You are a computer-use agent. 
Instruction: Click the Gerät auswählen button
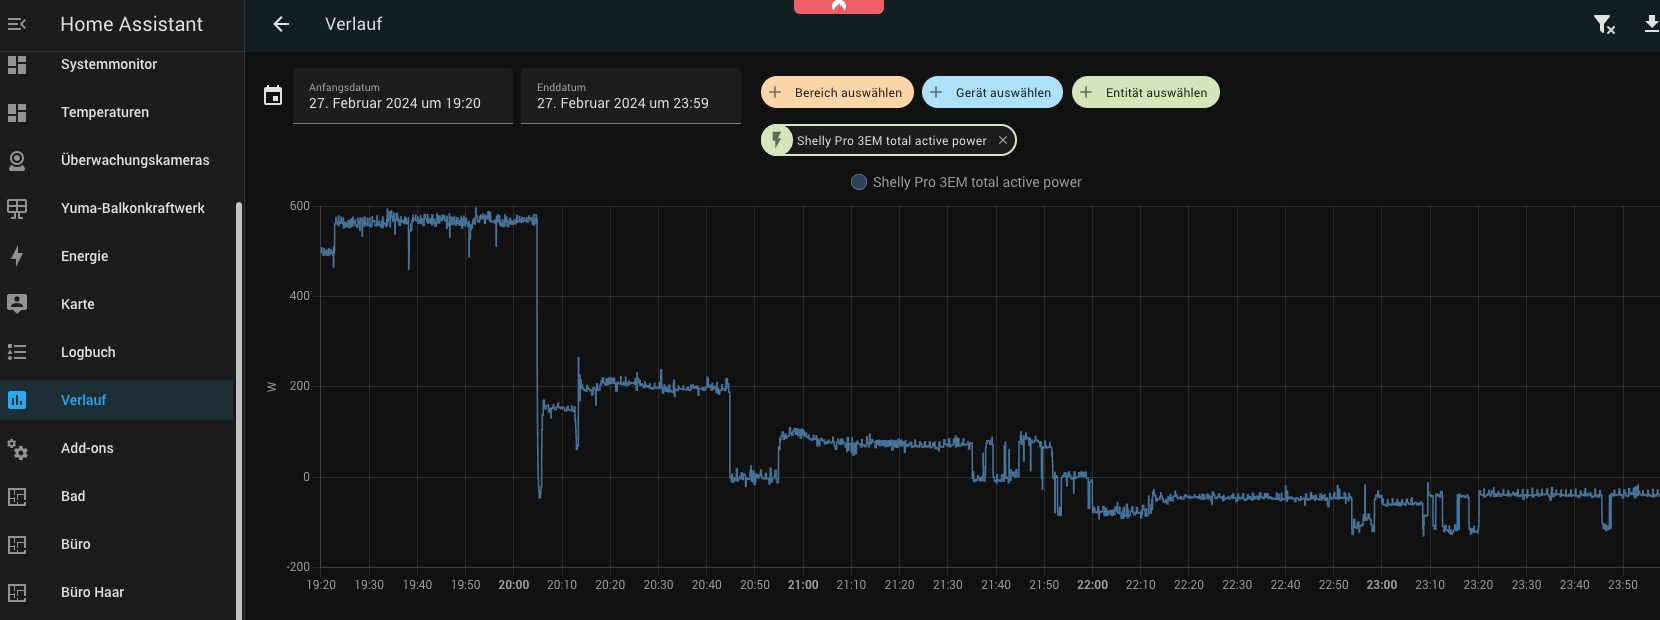click(992, 92)
